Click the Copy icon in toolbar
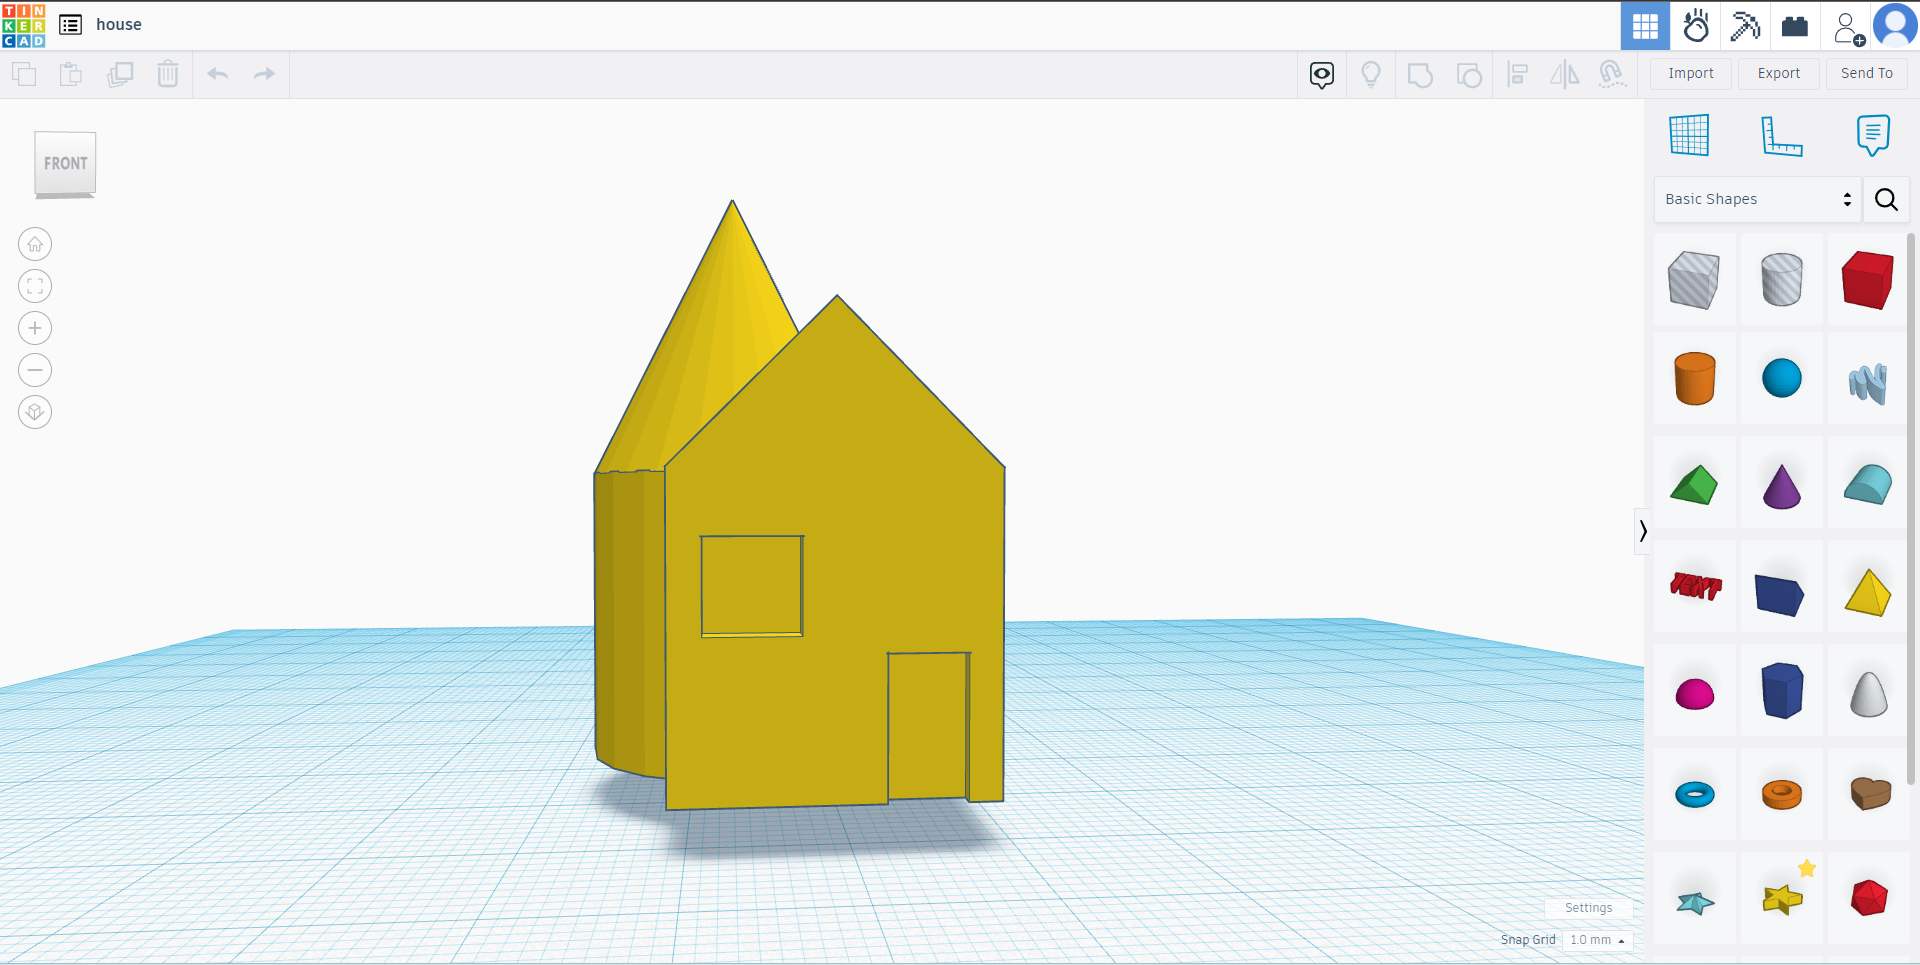Screen dimensions: 1920x965 coord(24,74)
